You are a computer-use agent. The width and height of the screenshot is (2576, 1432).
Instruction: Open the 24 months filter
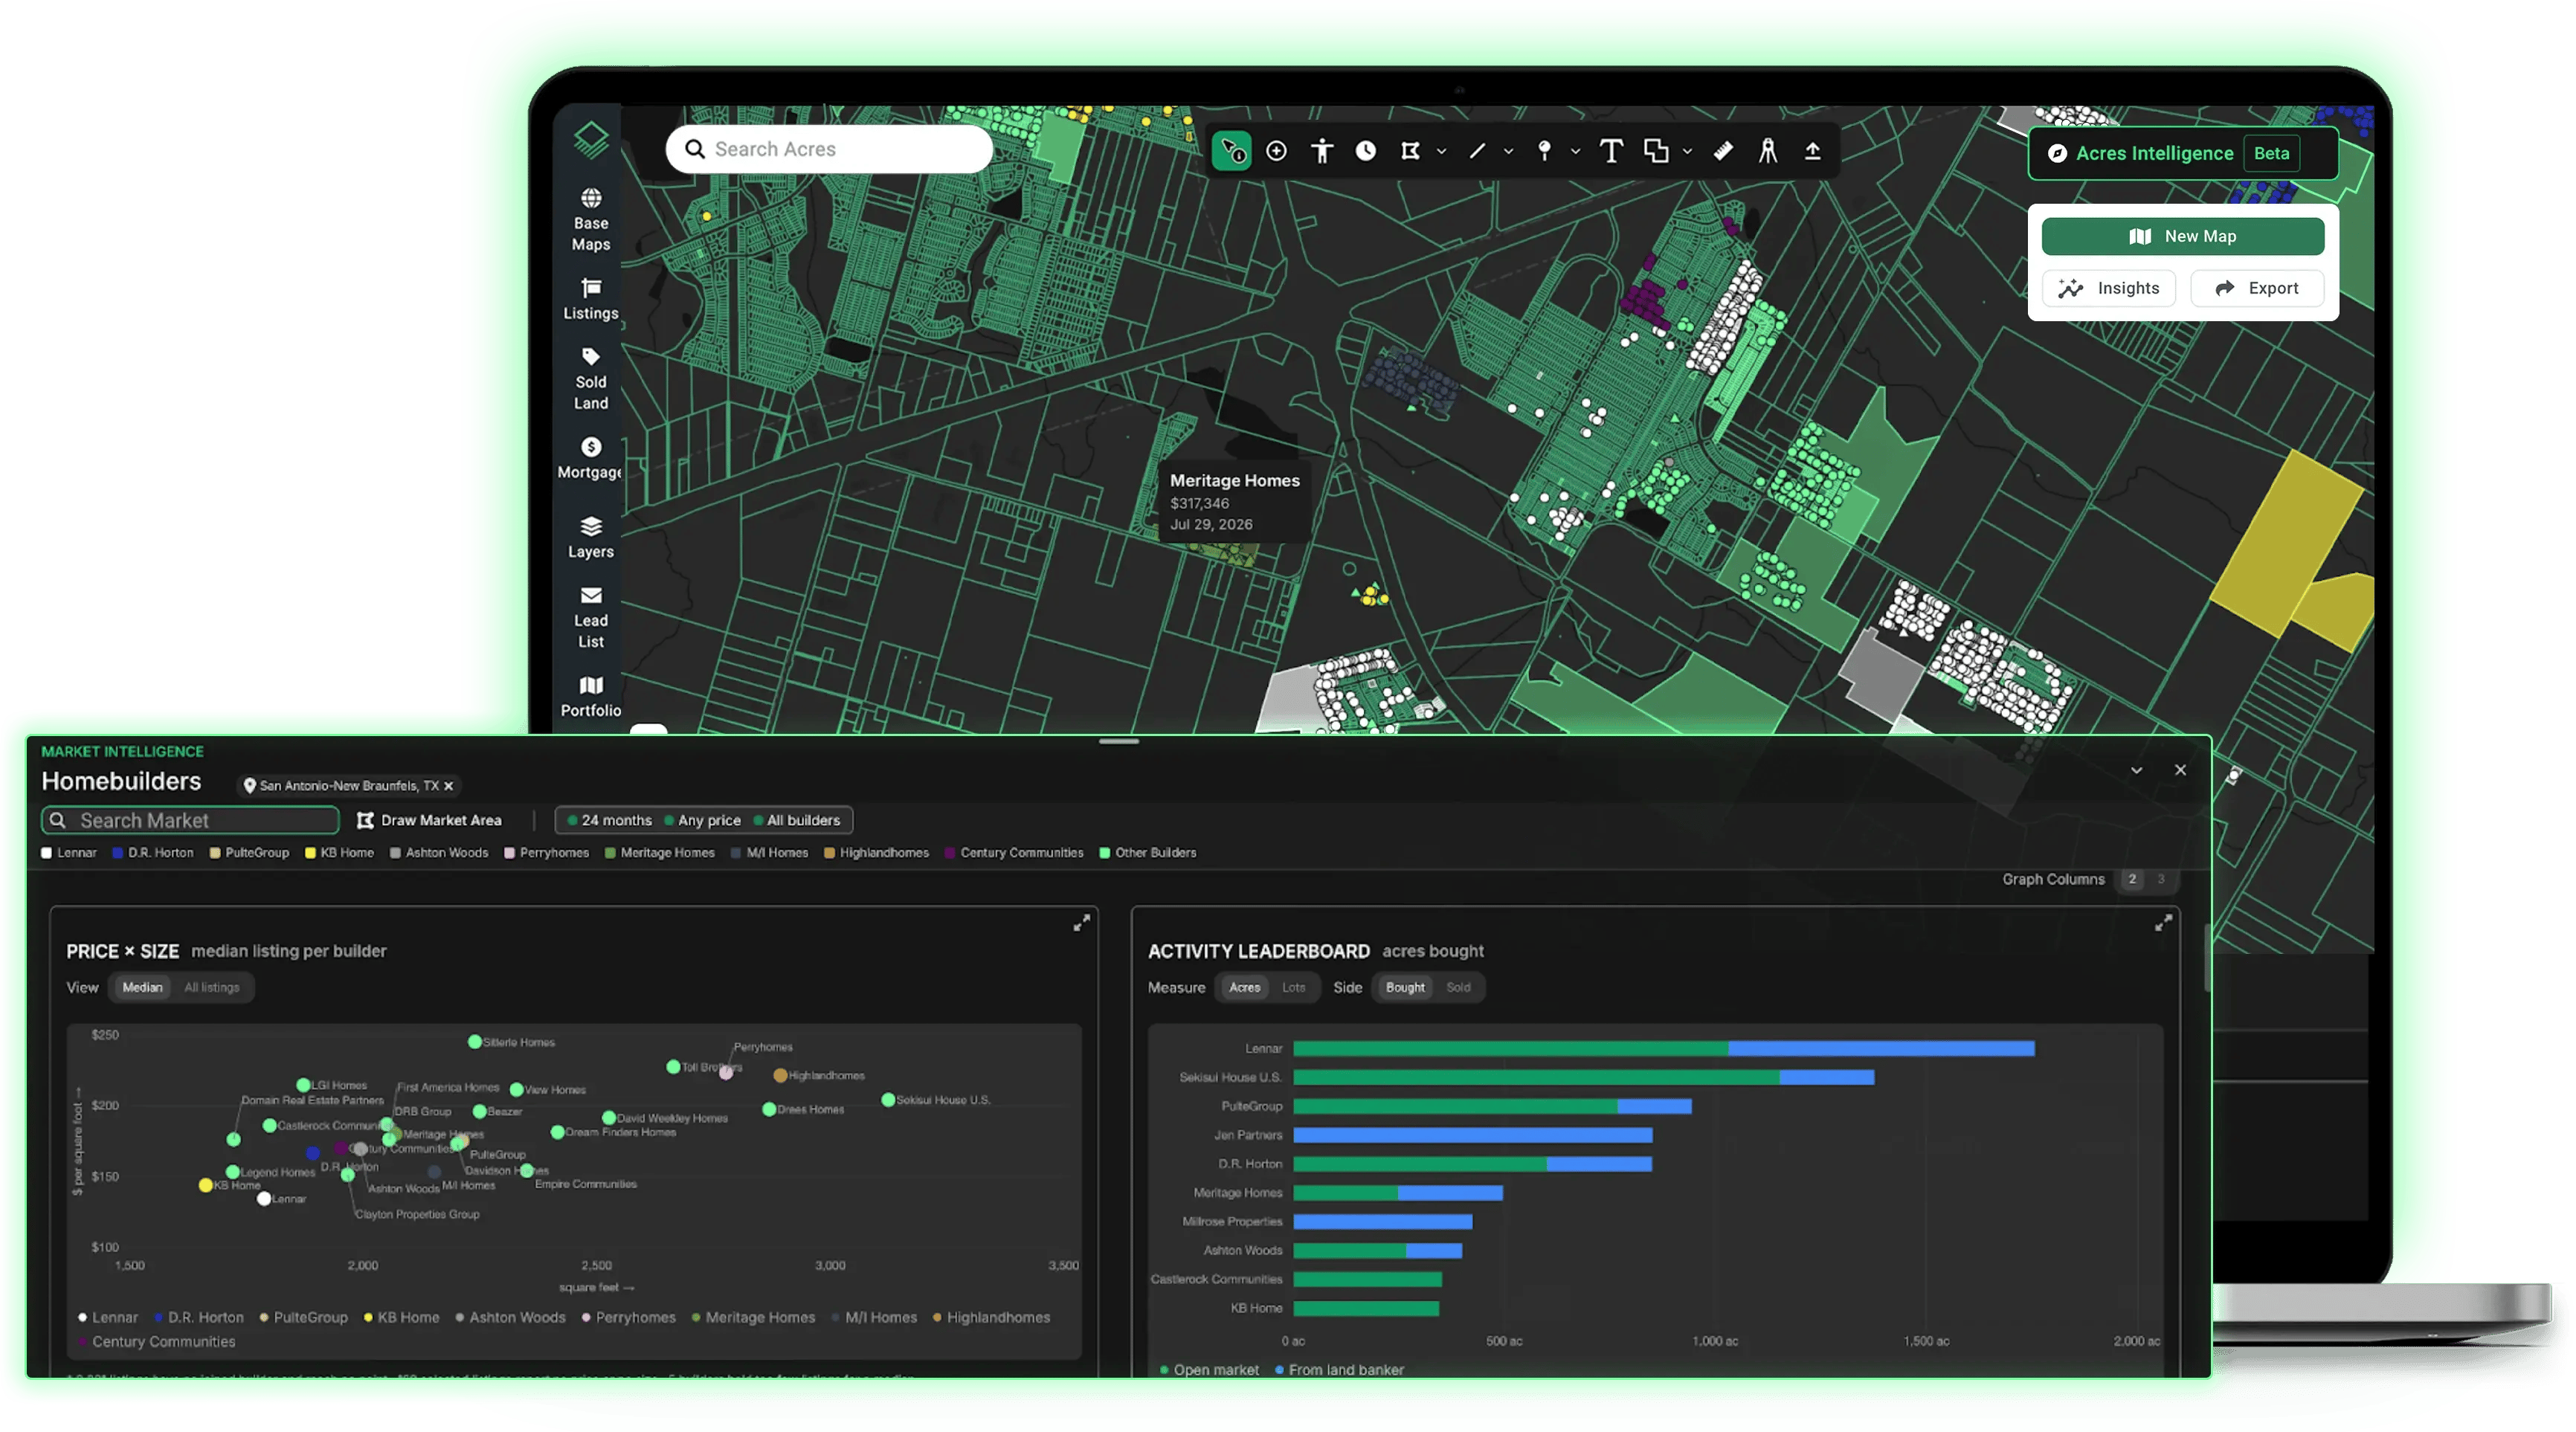pos(609,821)
